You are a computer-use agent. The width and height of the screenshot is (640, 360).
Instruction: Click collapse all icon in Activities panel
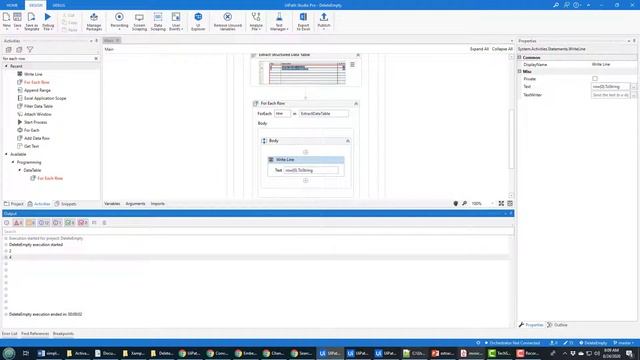[x=19, y=49]
